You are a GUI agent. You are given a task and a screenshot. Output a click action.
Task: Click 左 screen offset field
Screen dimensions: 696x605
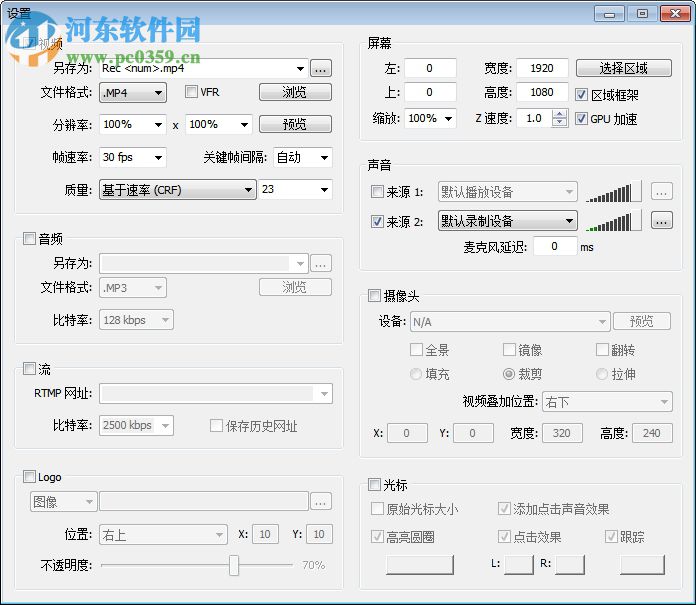[x=430, y=68]
